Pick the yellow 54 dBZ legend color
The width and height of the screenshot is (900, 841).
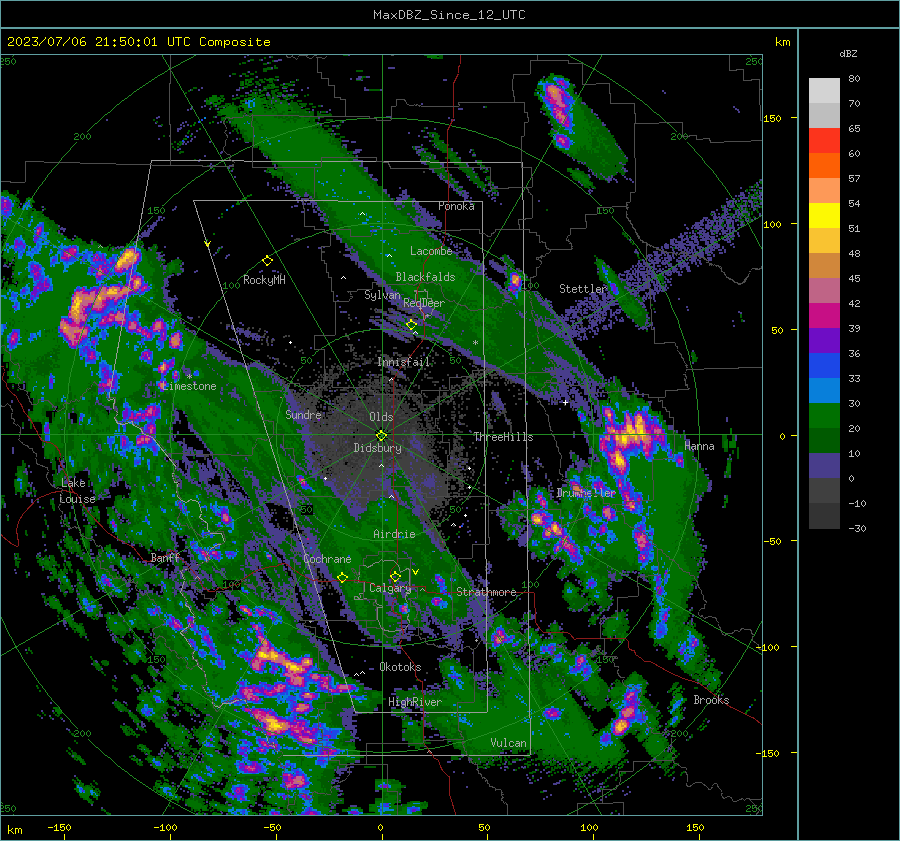coord(824,215)
